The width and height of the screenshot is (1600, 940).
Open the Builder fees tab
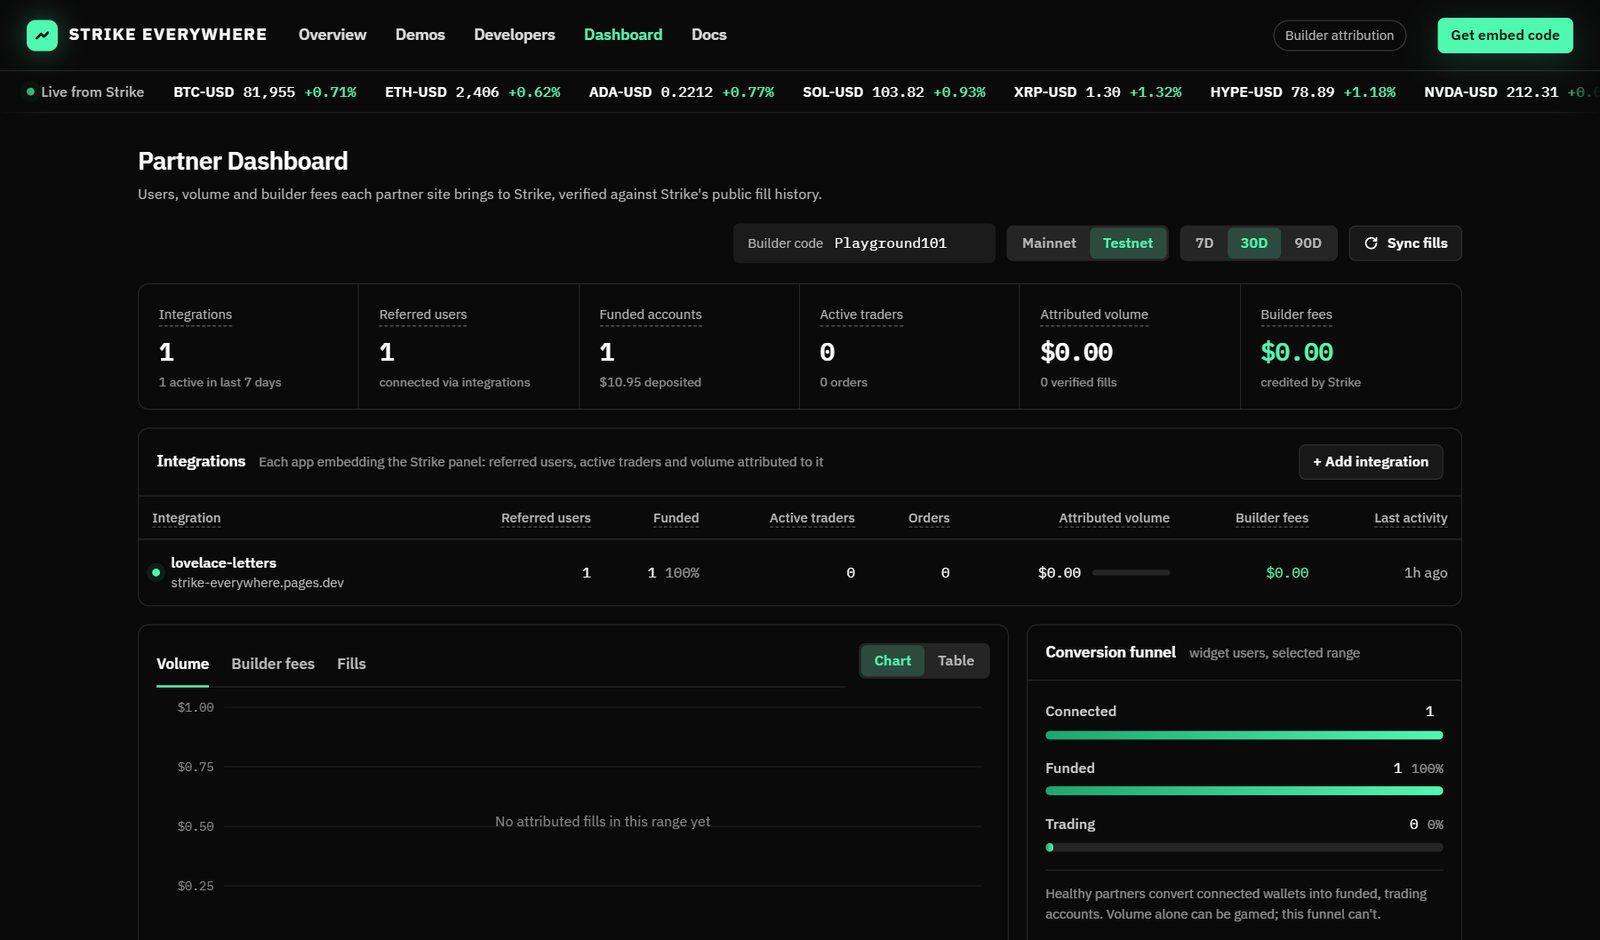coord(273,664)
